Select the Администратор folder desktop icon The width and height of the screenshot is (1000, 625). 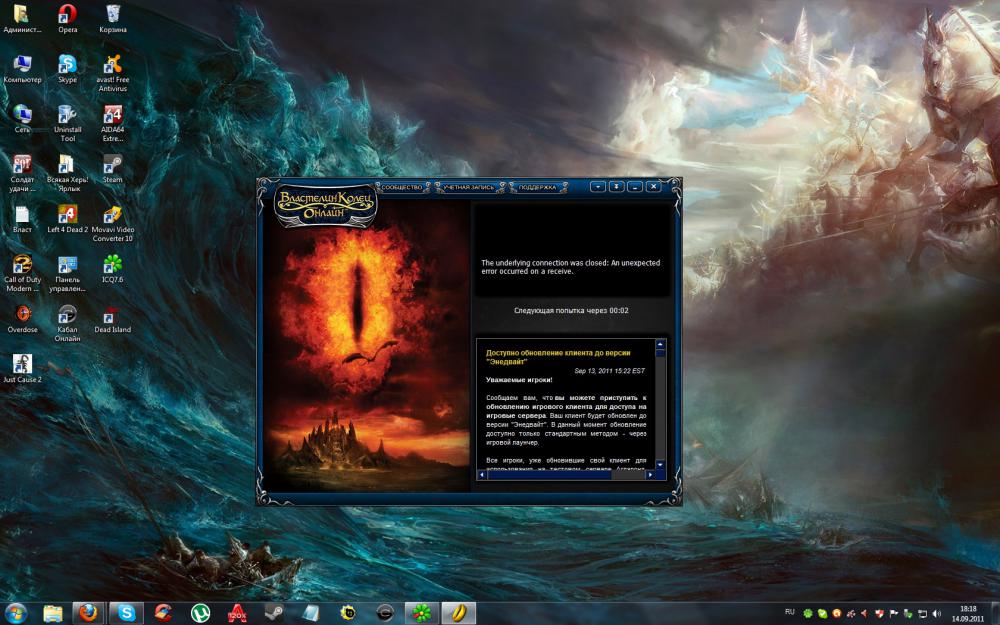[22, 18]
